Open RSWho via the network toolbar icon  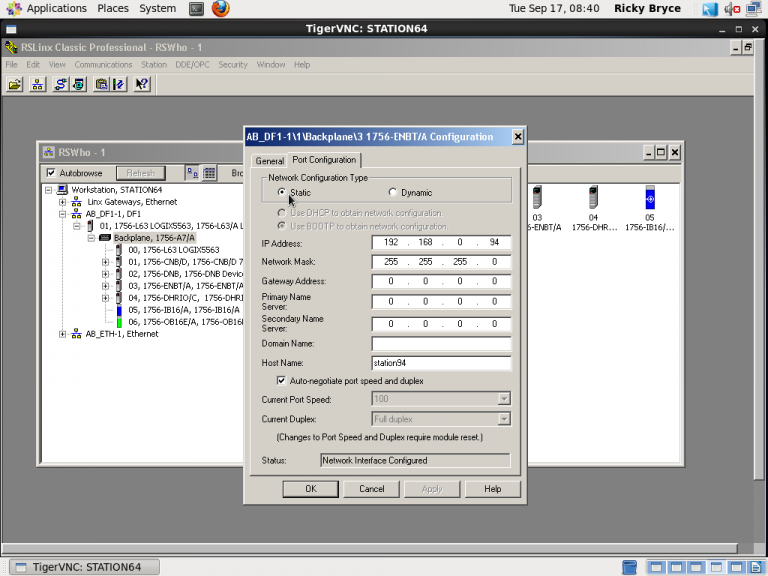pos(38,85)
